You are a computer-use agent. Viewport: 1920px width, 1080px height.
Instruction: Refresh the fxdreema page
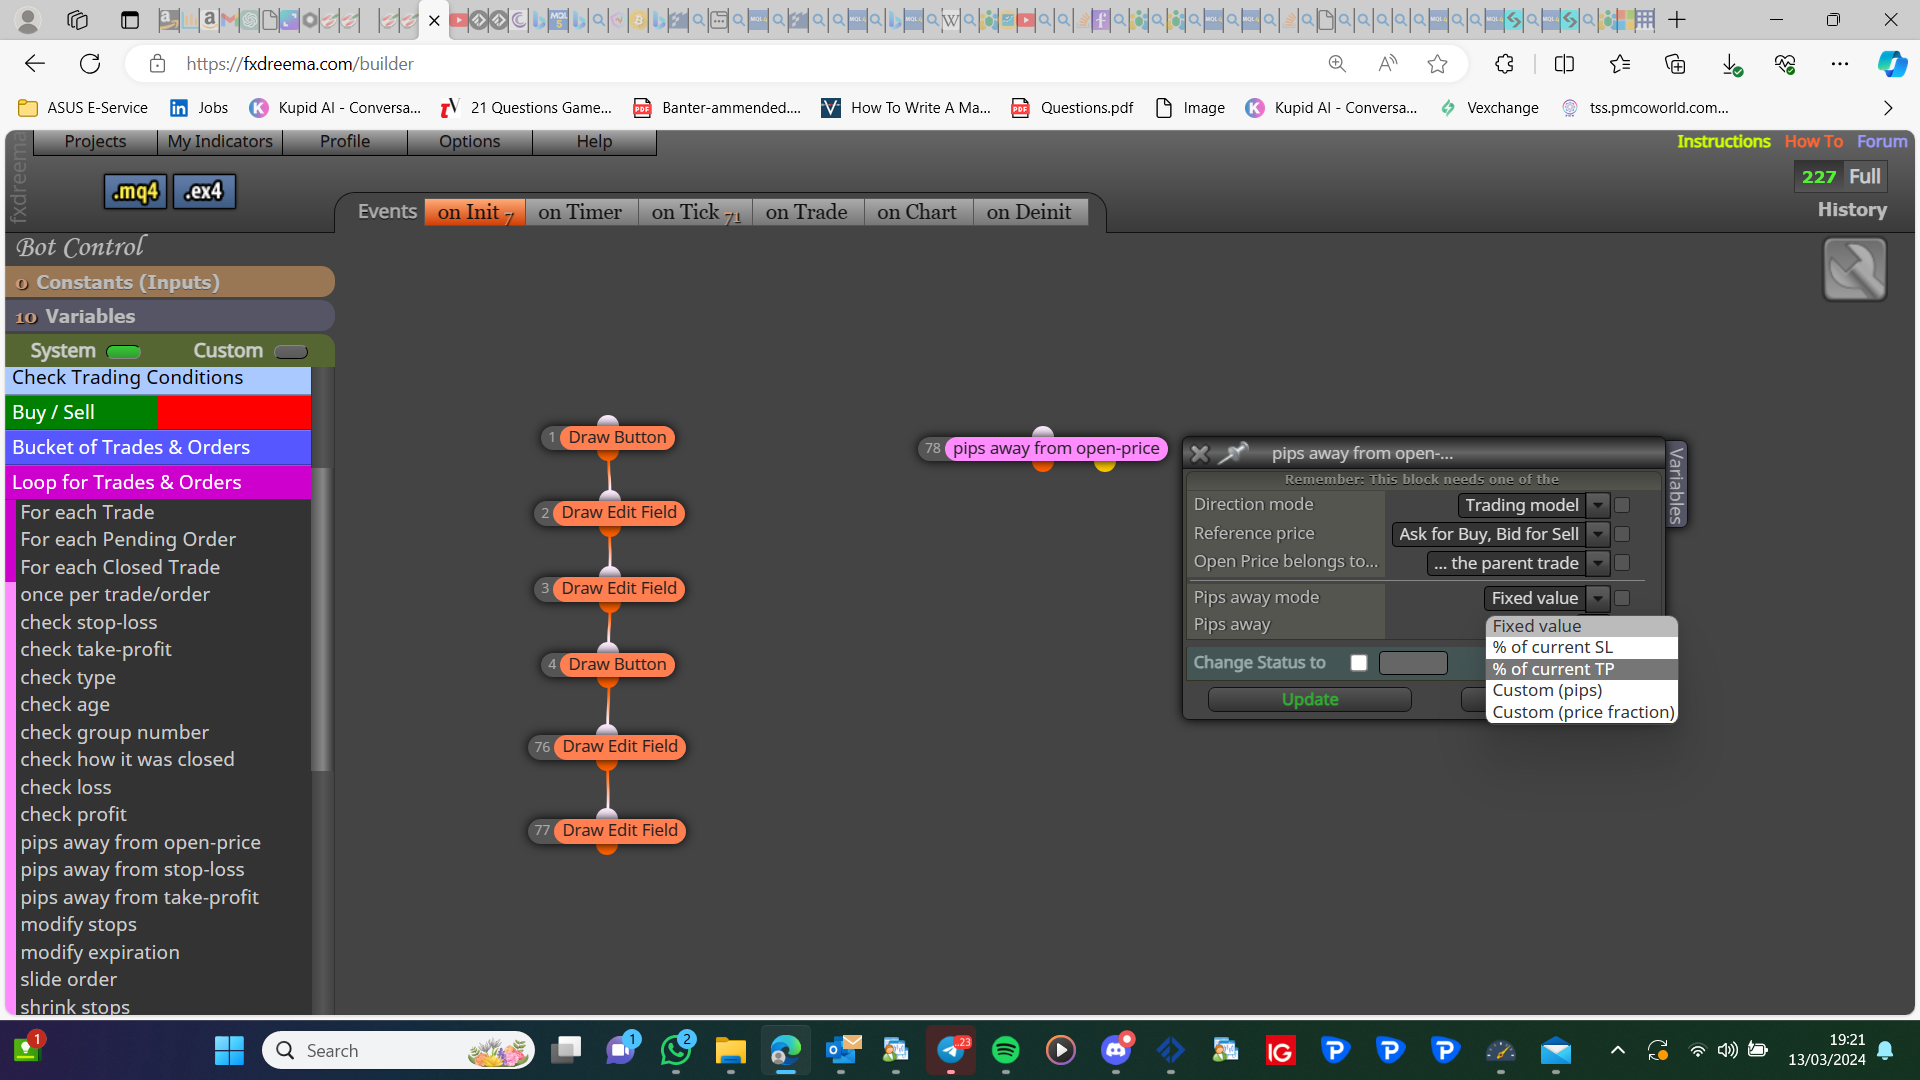point(90,64)
